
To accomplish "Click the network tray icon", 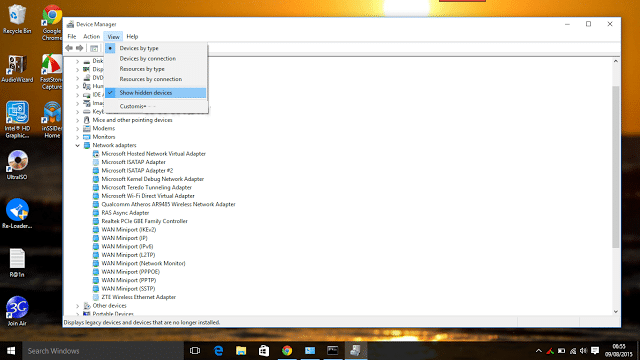I will 573,351.
